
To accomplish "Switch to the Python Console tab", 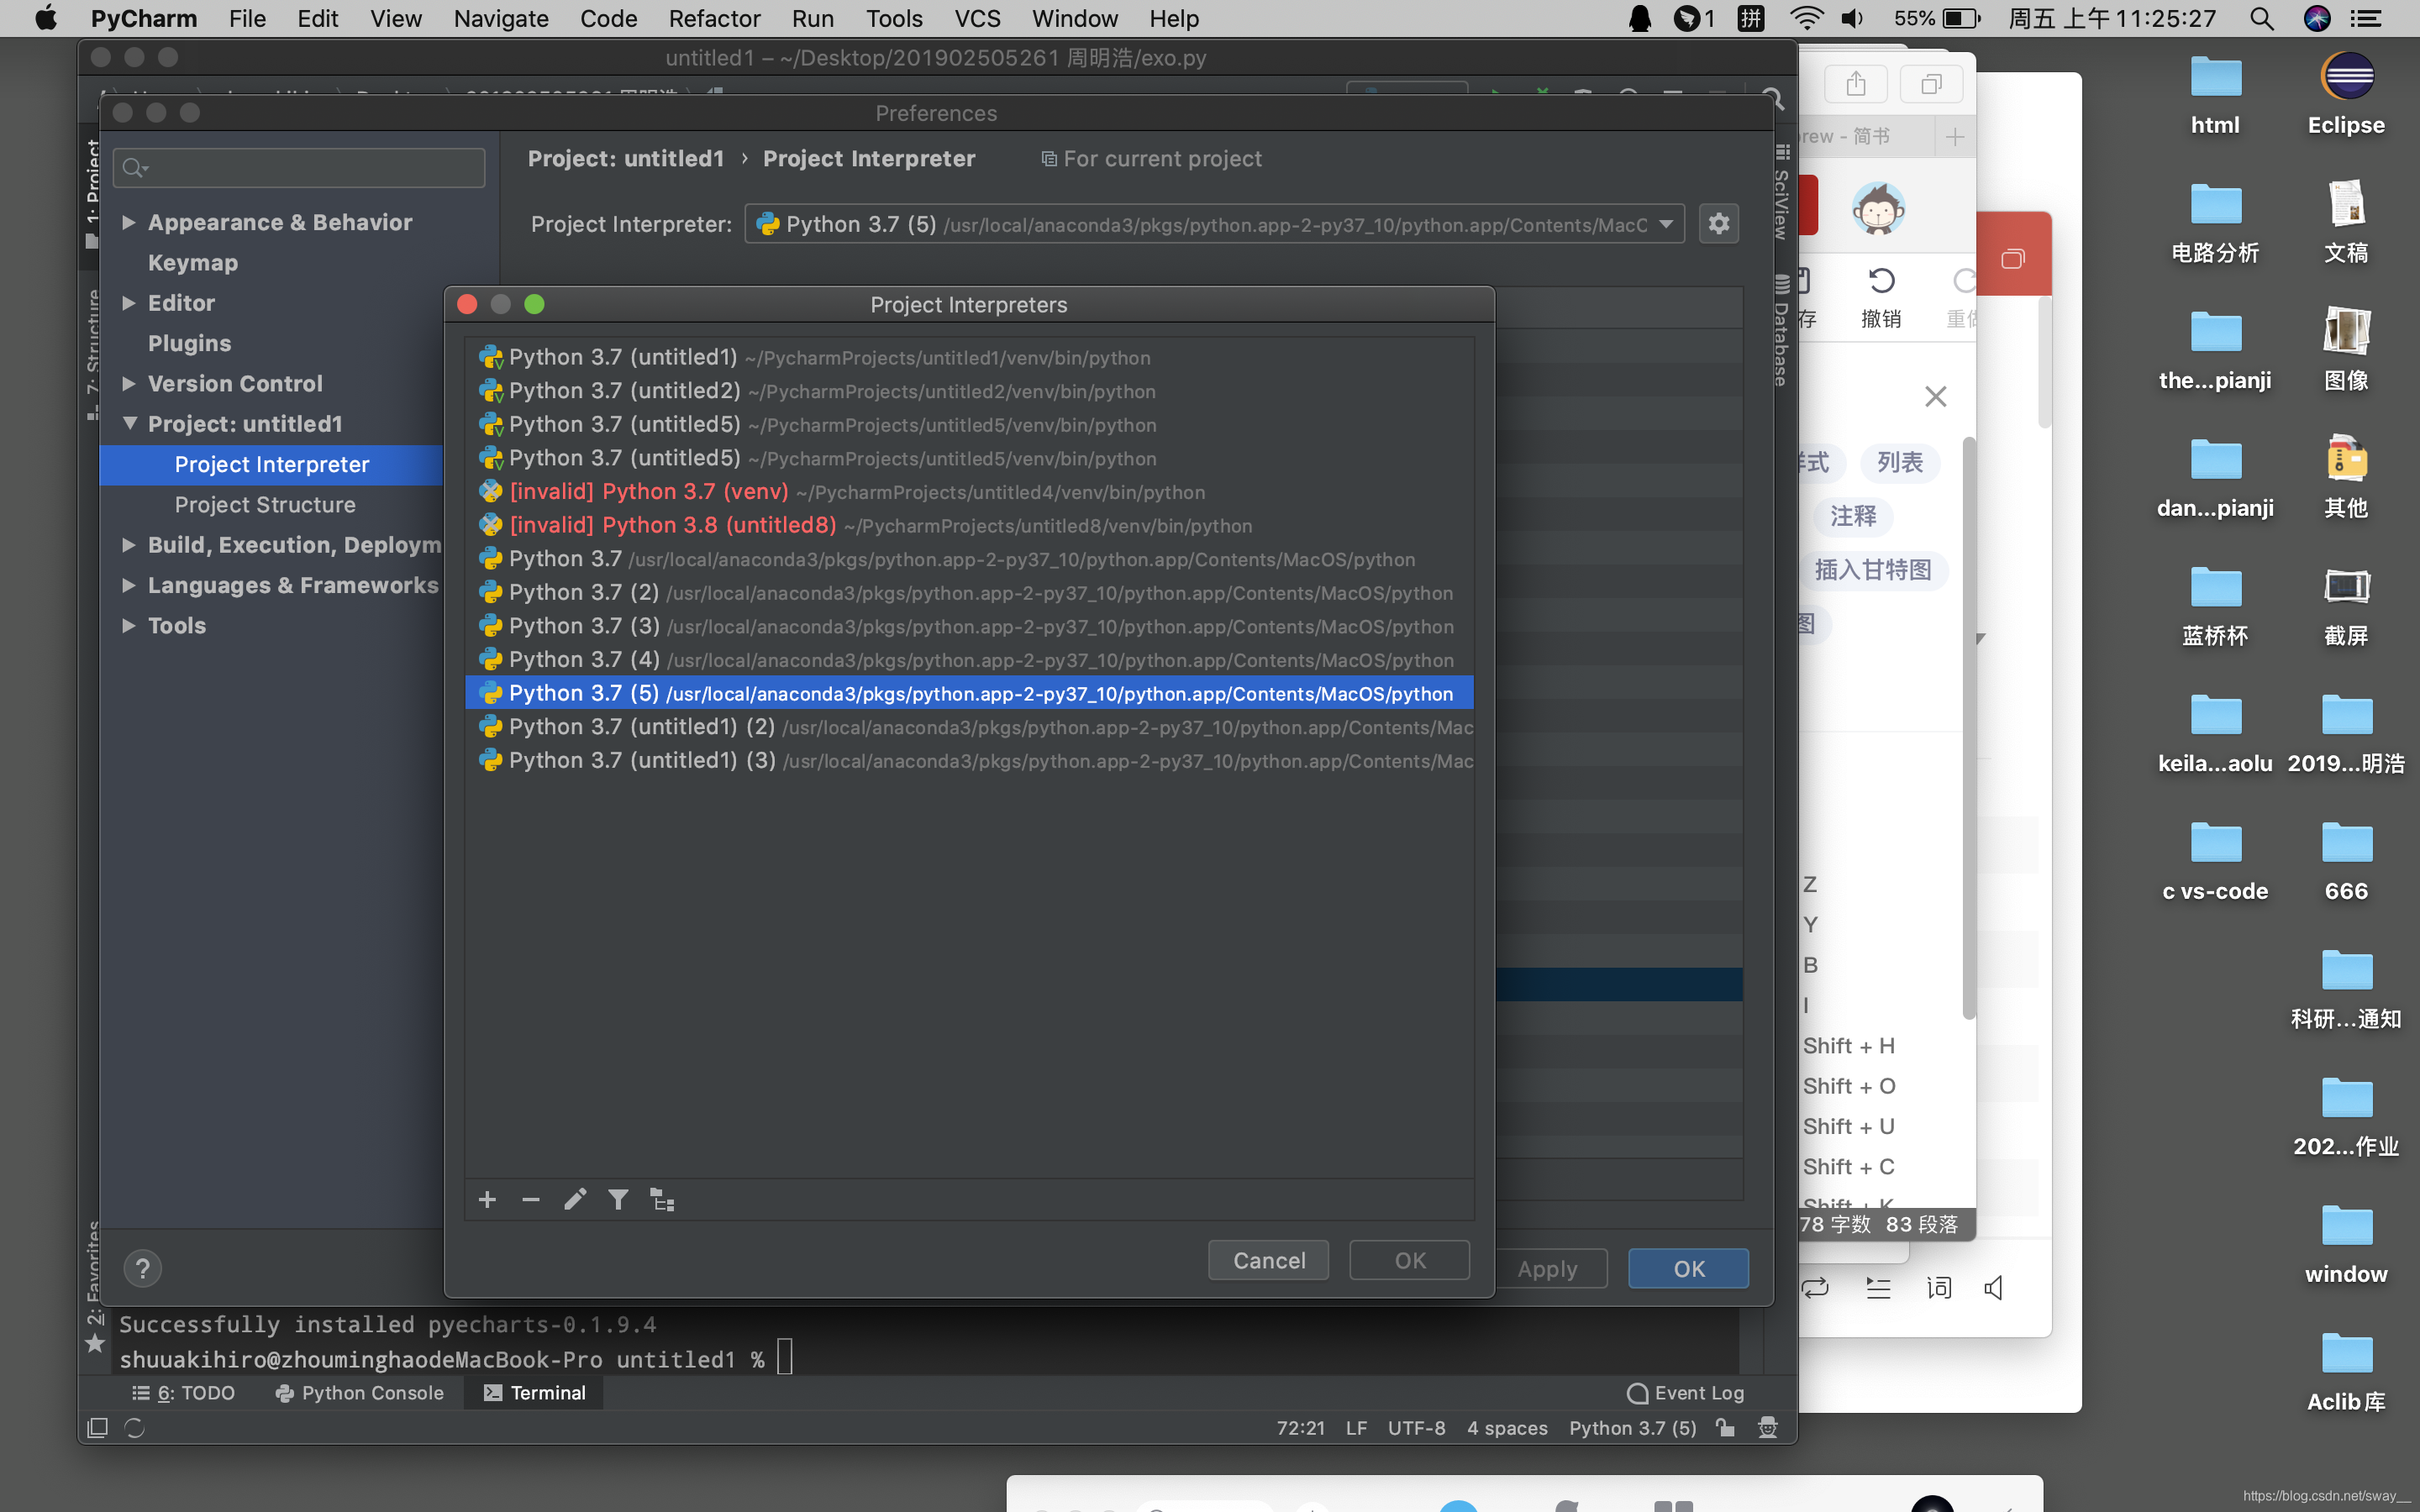I will point(360,1393).
